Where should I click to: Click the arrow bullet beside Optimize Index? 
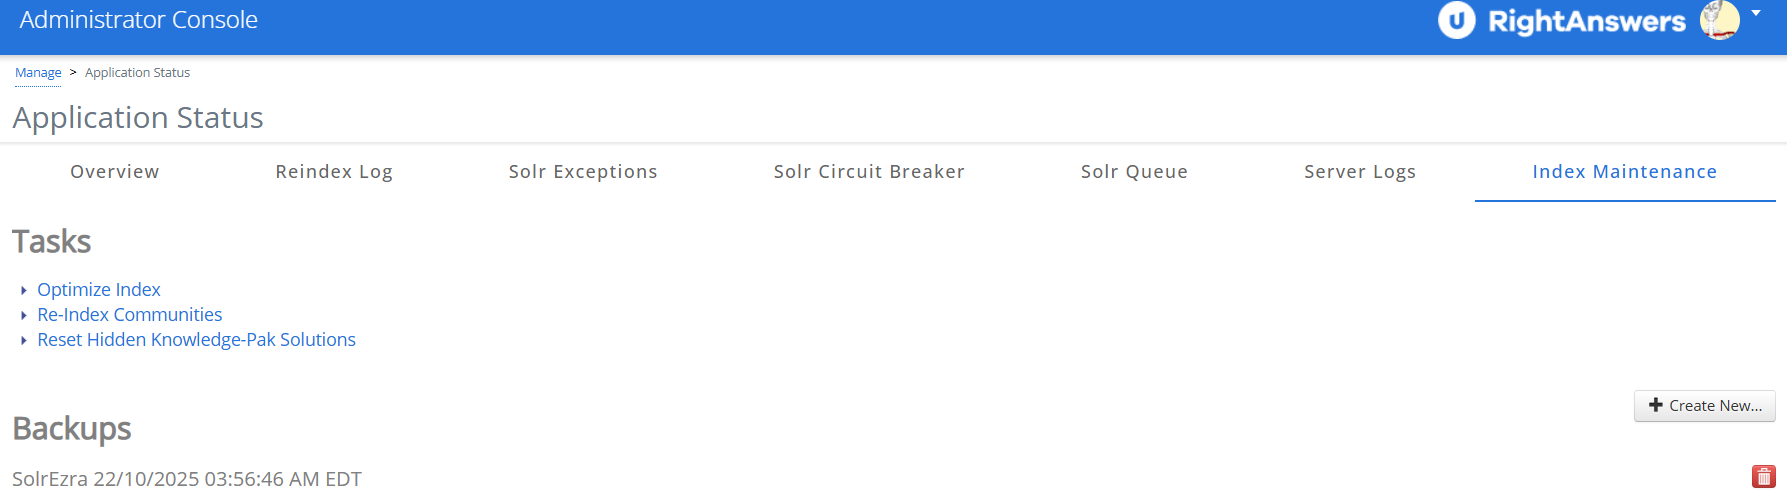[x=24, y=290]
